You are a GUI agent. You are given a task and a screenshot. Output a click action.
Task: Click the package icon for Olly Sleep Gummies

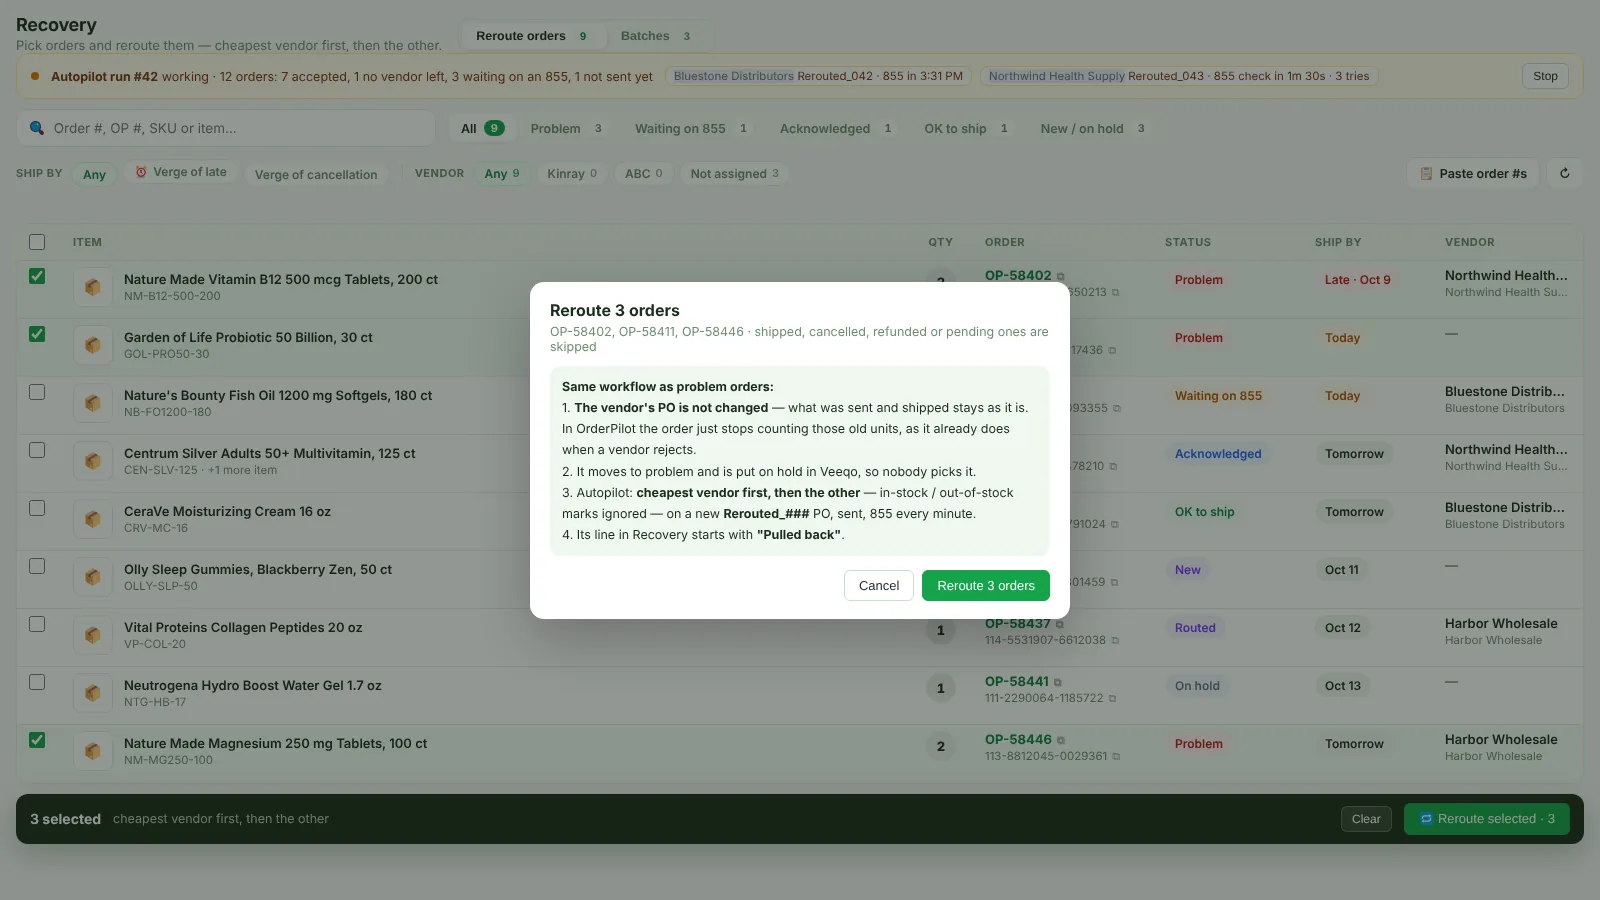(93, 577)
